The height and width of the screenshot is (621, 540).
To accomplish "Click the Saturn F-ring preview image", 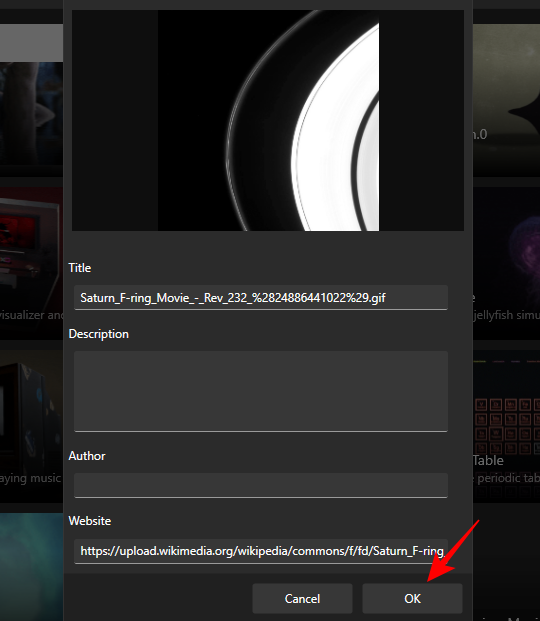I will (268, 120).
